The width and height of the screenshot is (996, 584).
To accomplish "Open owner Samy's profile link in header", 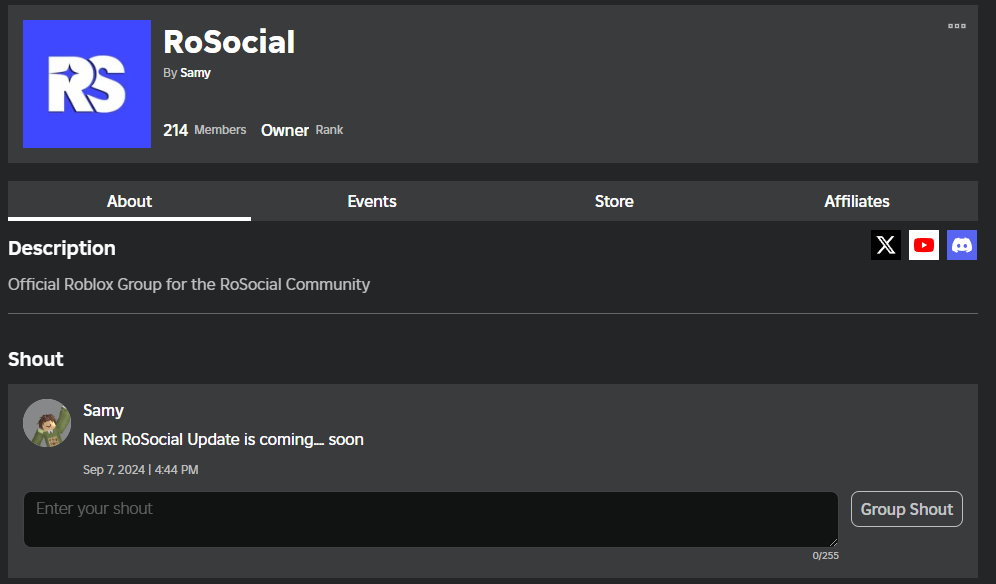I will pyautogui.click(x=195, y=73).
